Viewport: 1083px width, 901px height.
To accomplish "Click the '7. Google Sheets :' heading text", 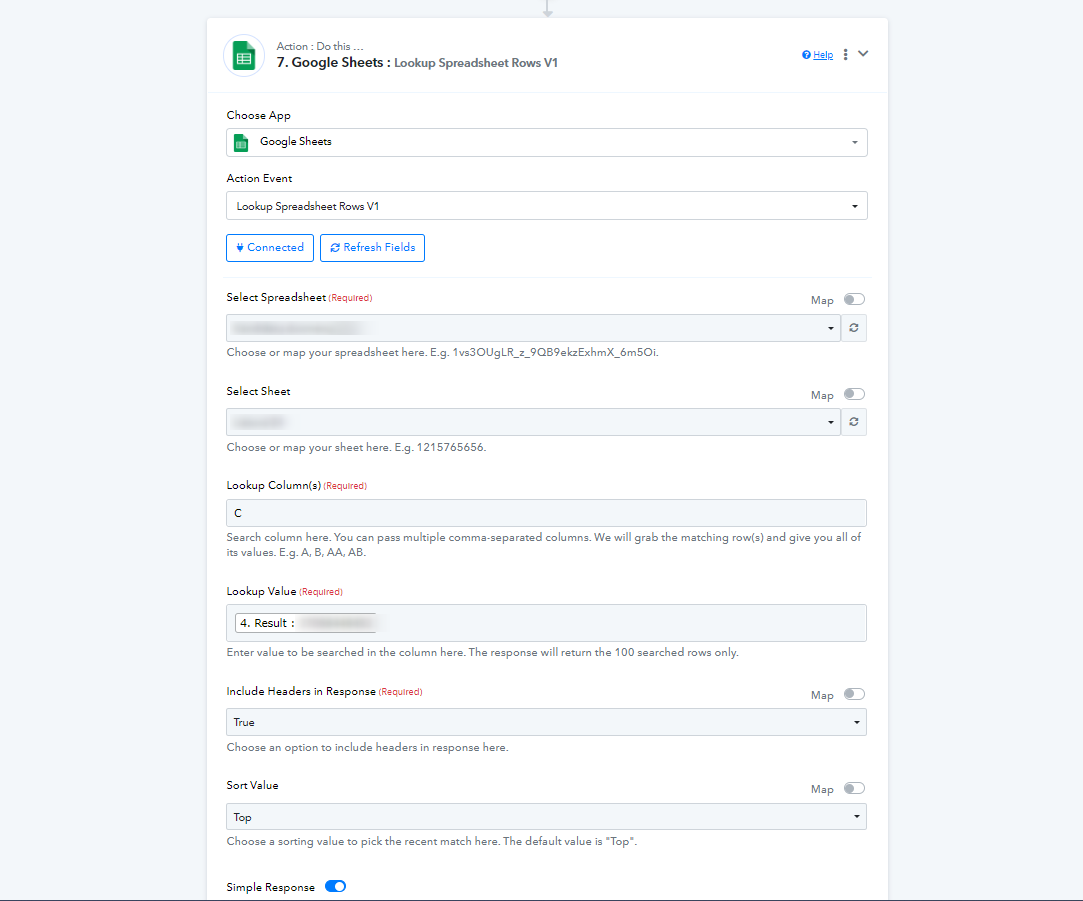I will point(334,62).
